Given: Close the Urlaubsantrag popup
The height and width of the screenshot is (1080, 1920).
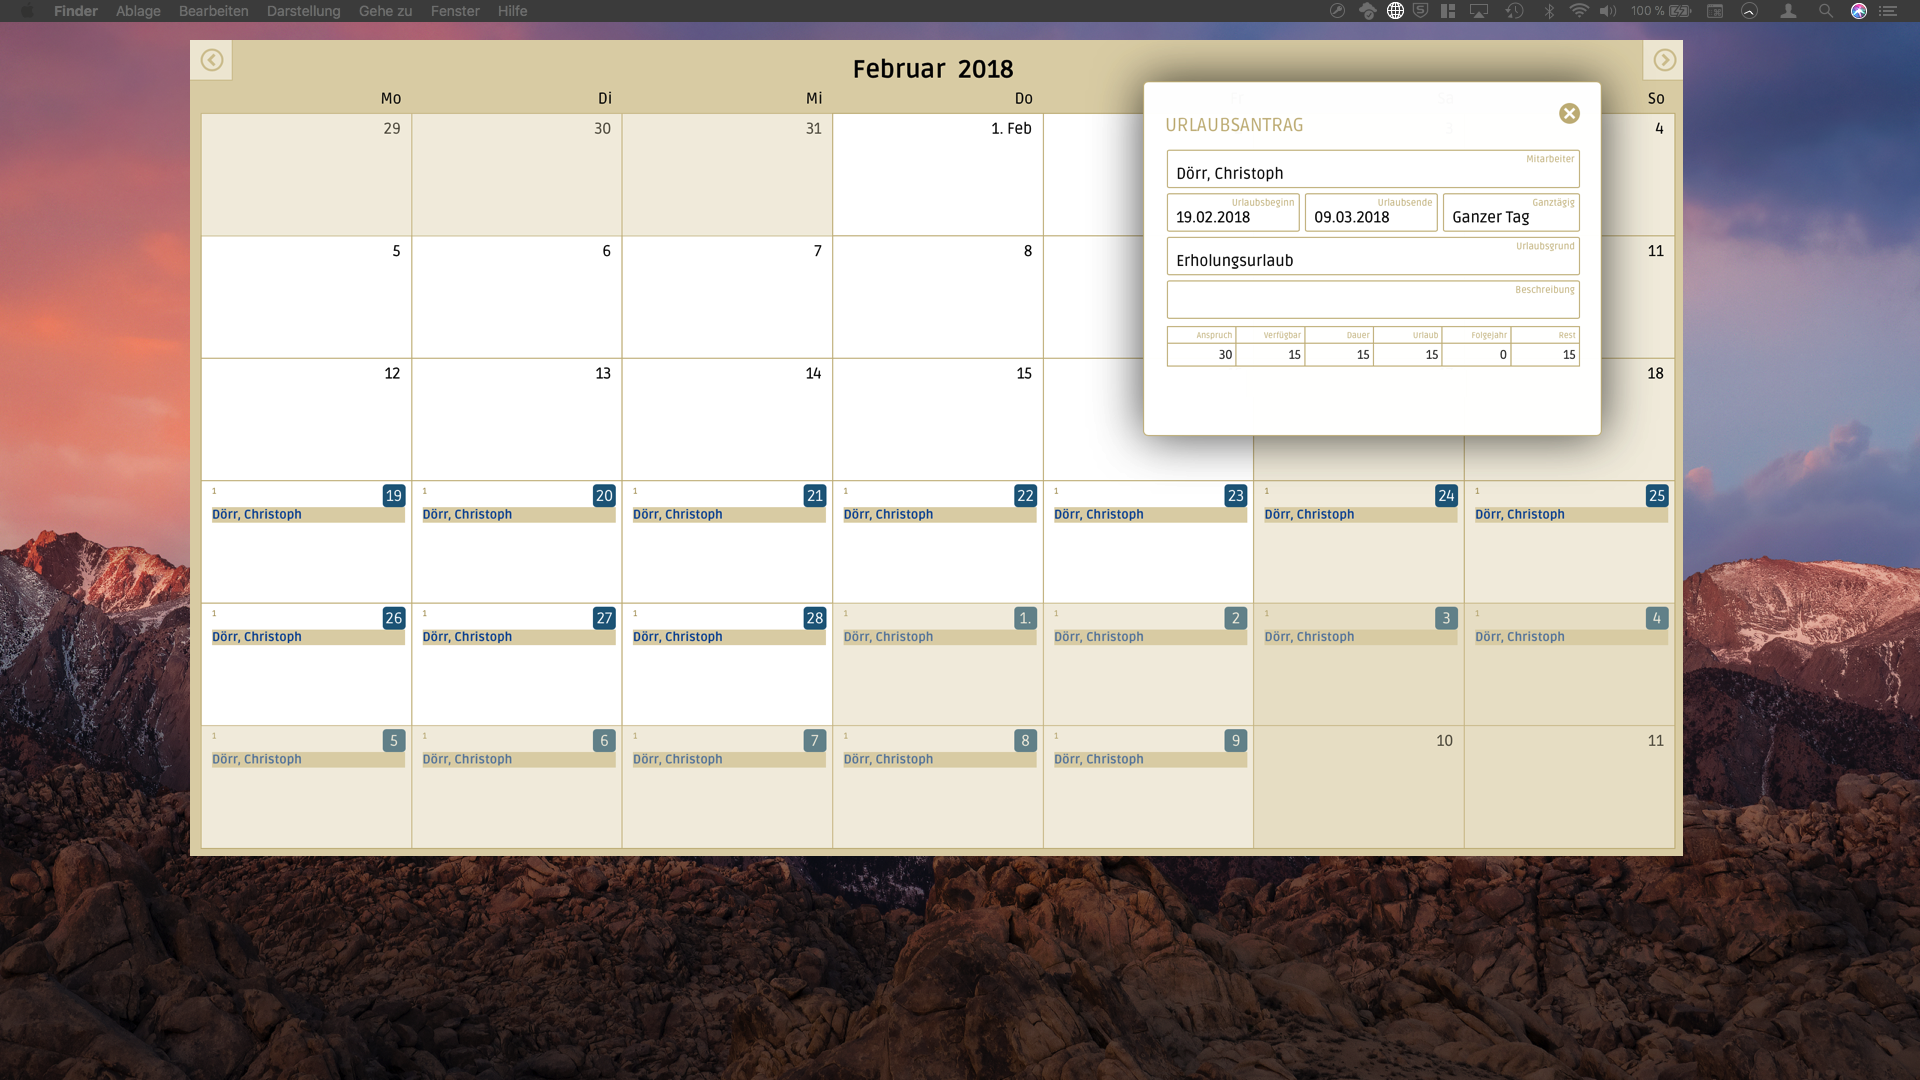Looking at the screenshot, I should tap(1569, 114).
